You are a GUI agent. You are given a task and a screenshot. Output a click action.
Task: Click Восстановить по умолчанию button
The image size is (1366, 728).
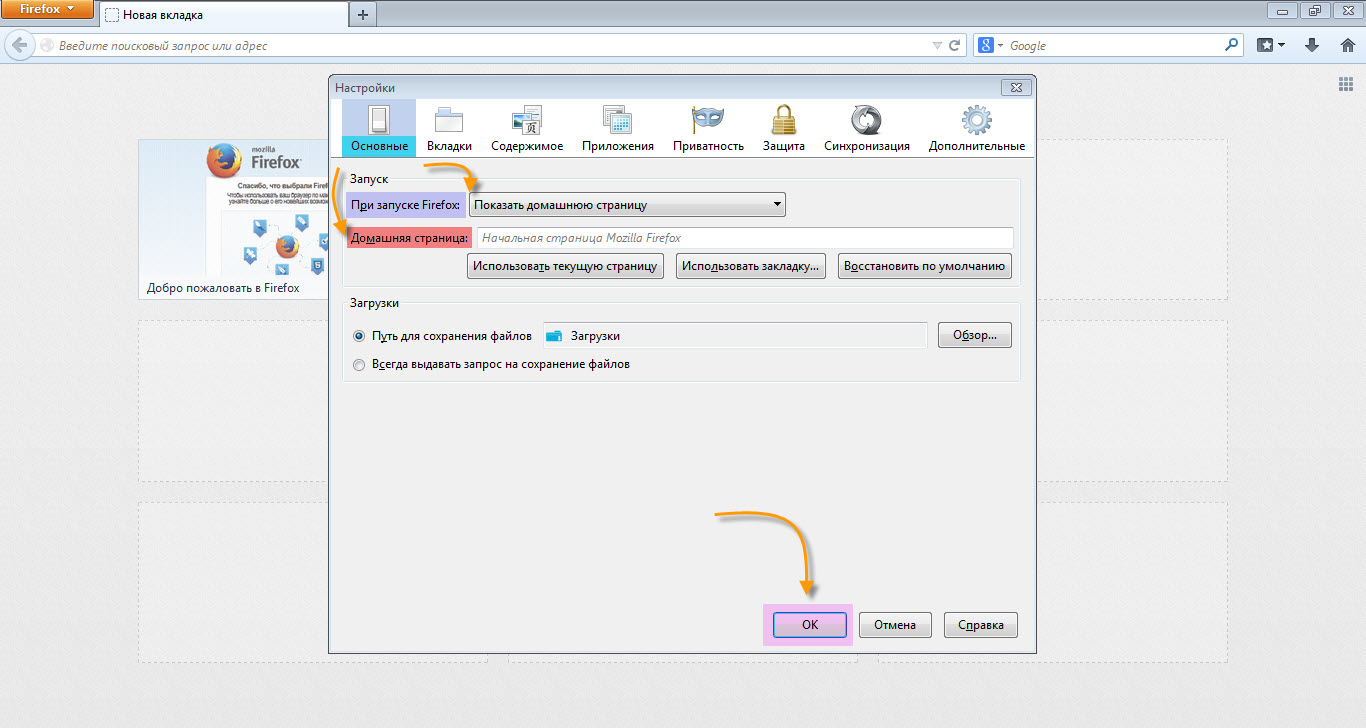(x=925, y=266)
